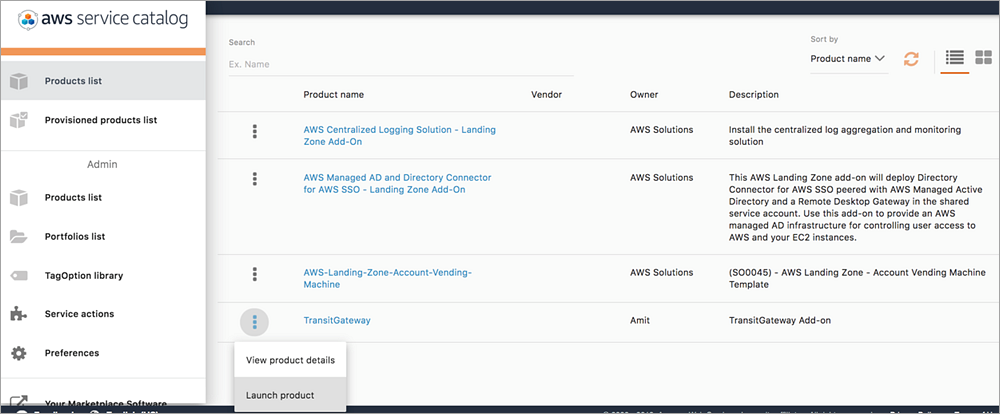The height and width of the screenshot is (414, 1000).
Task: Switch to list view layout icon
Action: [x=955, y=58]
